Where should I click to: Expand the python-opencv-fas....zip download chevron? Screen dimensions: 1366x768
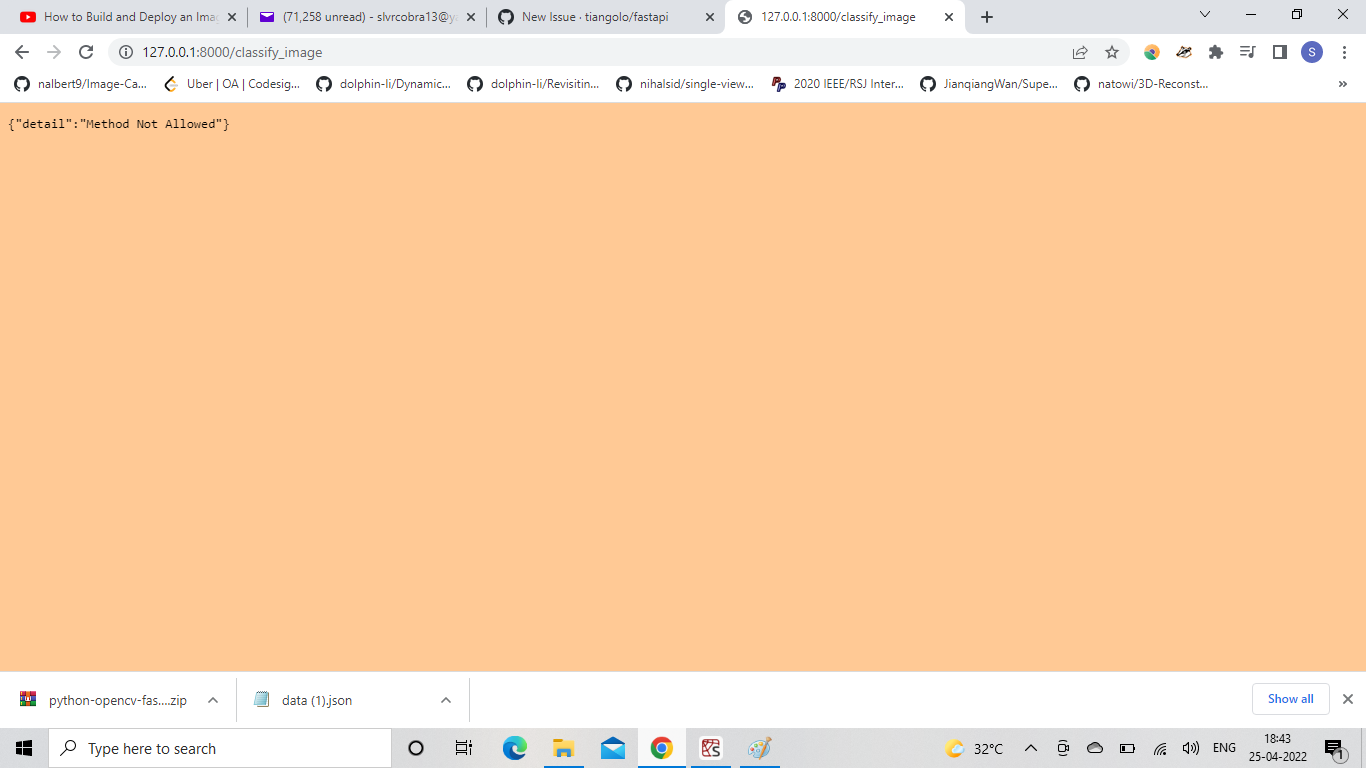(211, 700)
